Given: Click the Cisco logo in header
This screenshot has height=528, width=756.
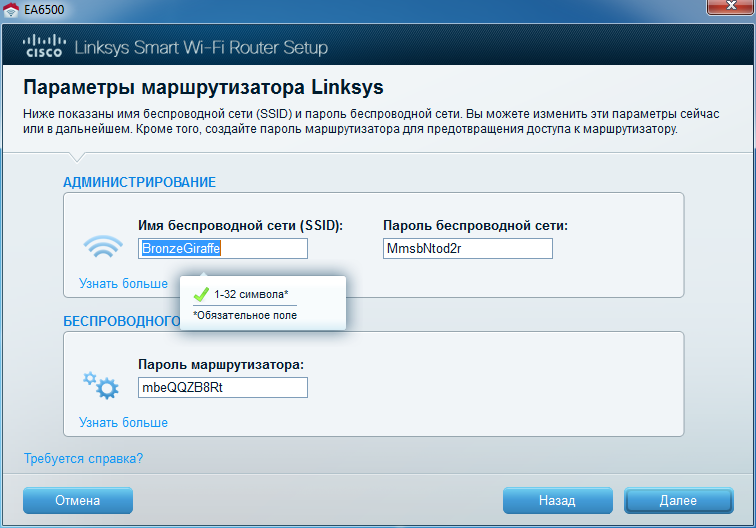Looking at the screenshot, I should [x=44, y=46].
